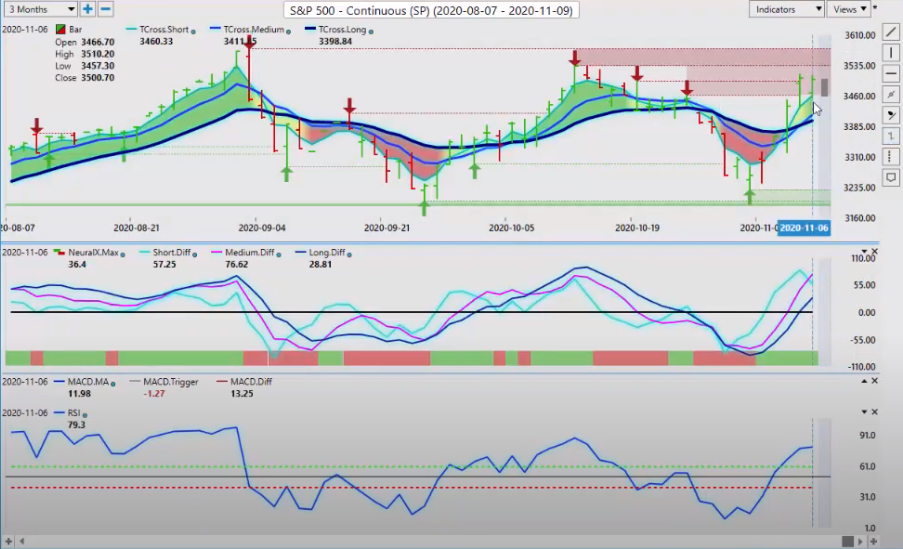Viewport: 903px width, 549px height.
Task: Nudge the horizontal scrollbar left using its arrow
Action: (22, 542)
